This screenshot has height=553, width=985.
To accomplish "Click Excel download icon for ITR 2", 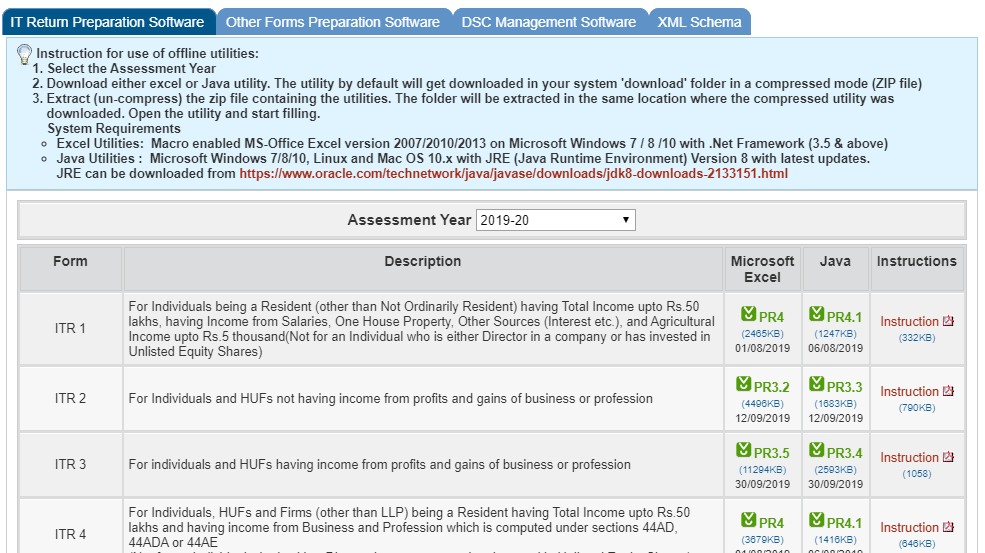I will point(744,384).
